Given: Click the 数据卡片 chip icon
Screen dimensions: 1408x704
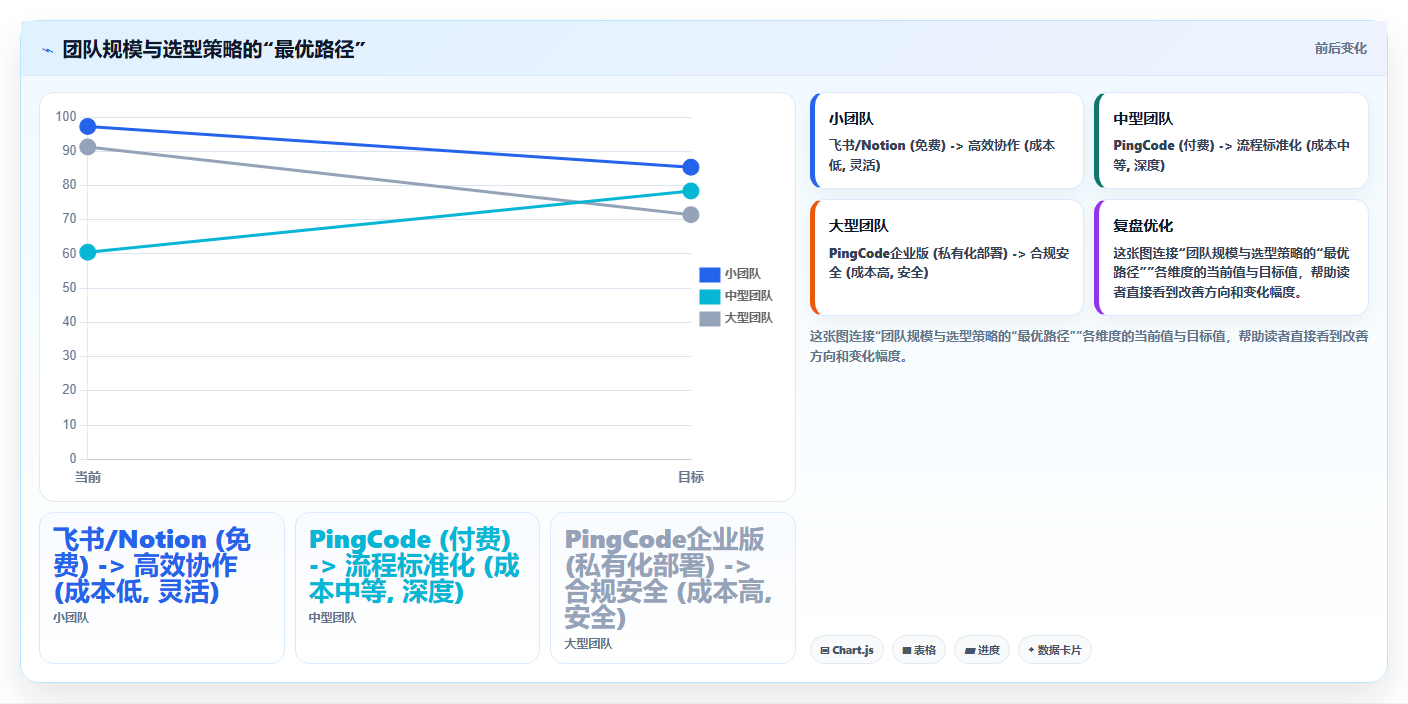Looking at the screenshot, I should (1031, 650).
